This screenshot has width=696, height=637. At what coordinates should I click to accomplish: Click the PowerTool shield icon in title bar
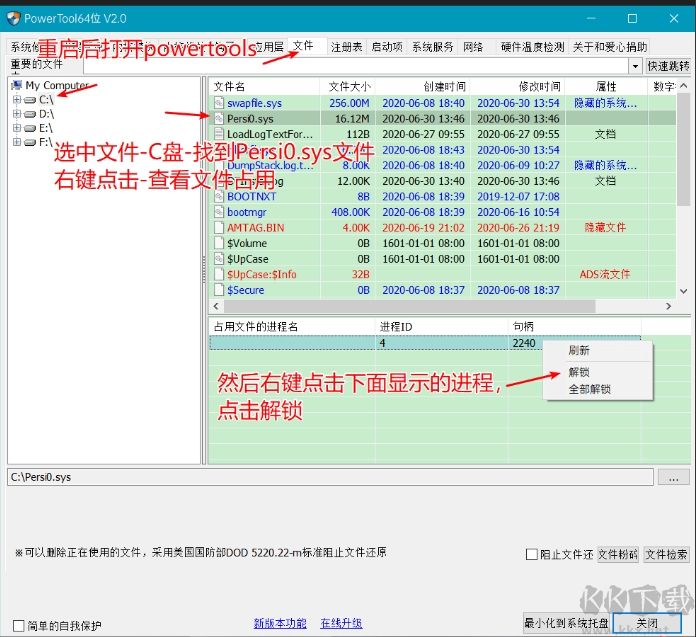13,18
